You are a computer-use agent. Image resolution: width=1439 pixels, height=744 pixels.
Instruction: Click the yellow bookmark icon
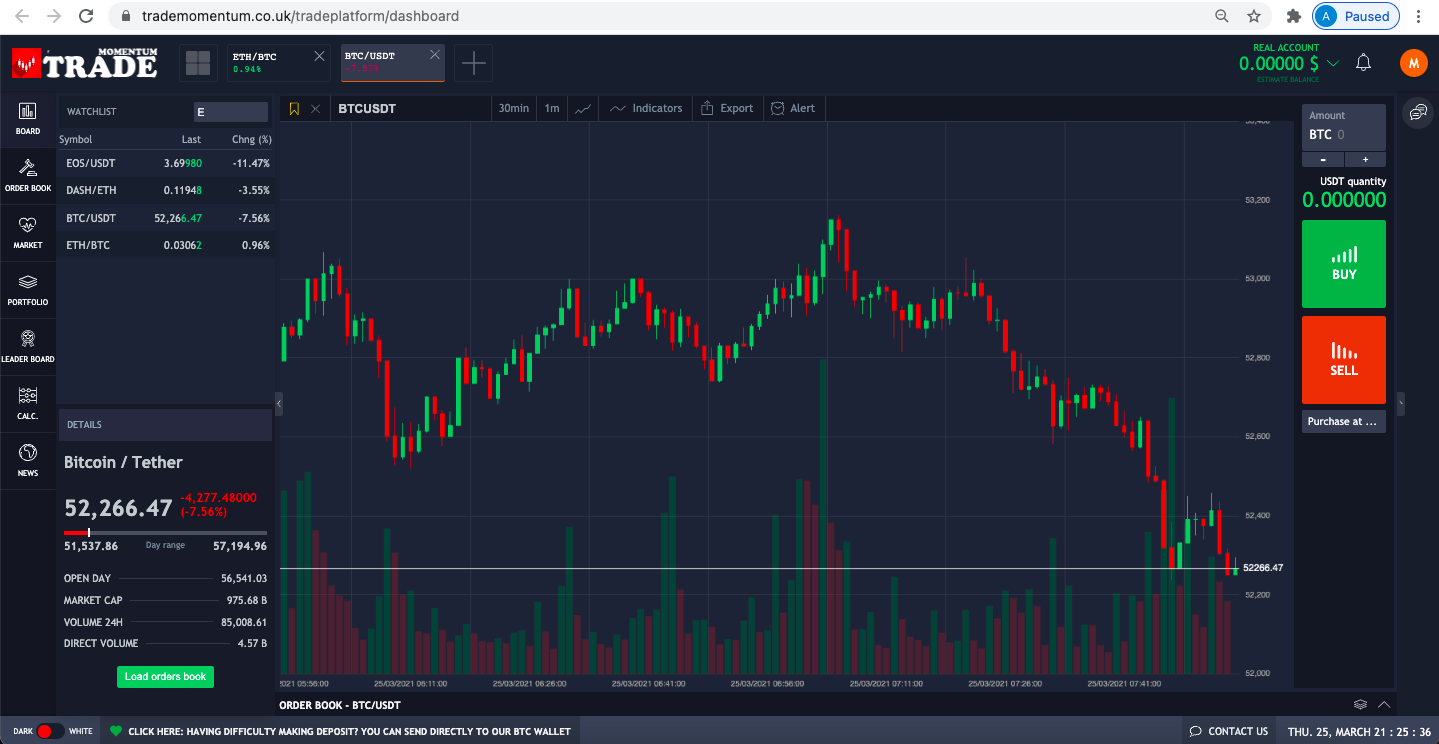point(294,108)
